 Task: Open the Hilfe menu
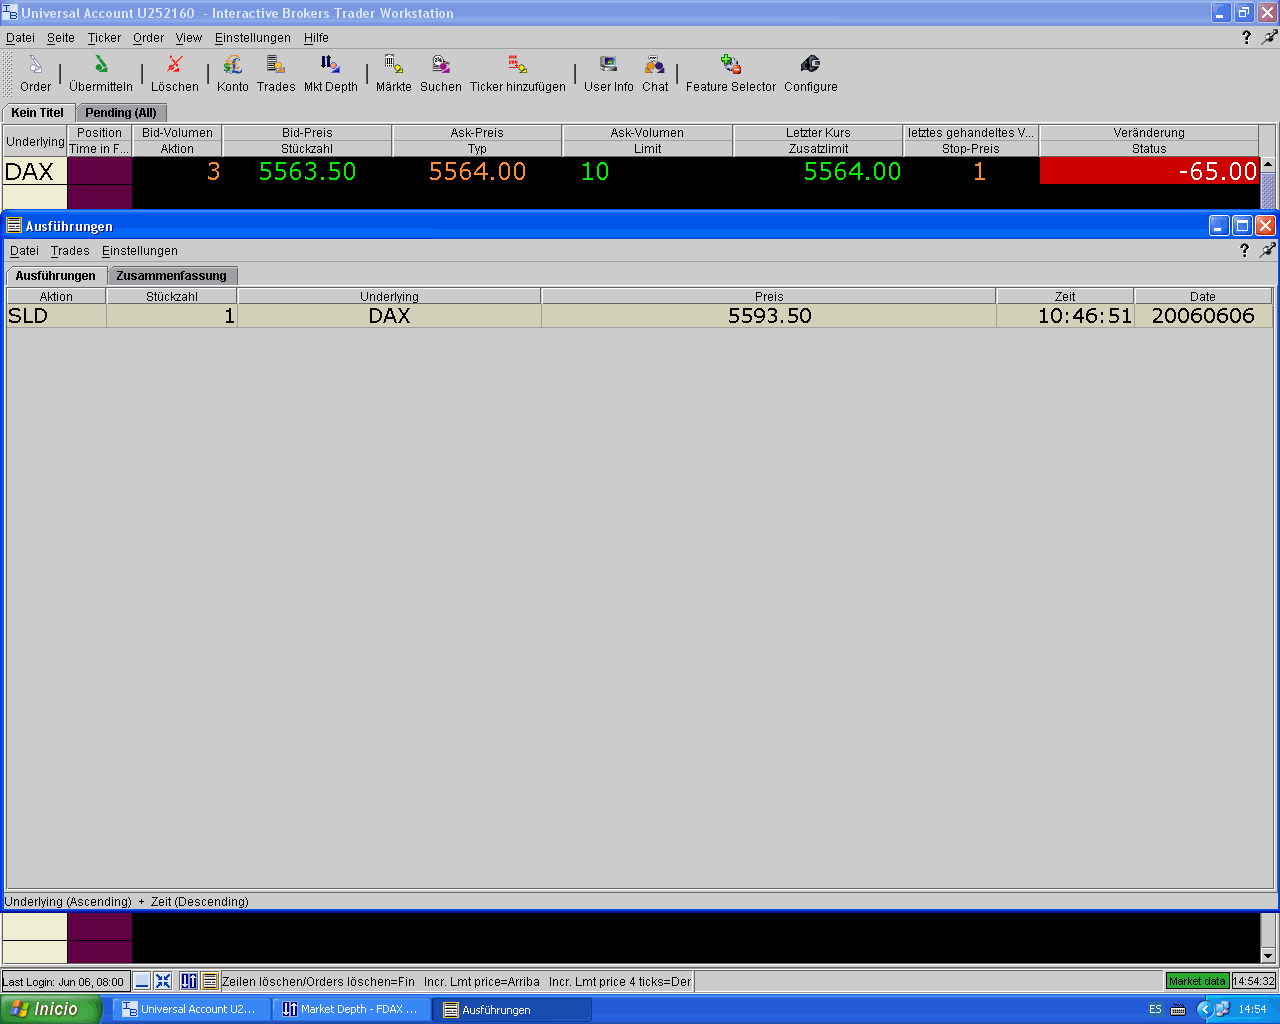tap(316, 38)
